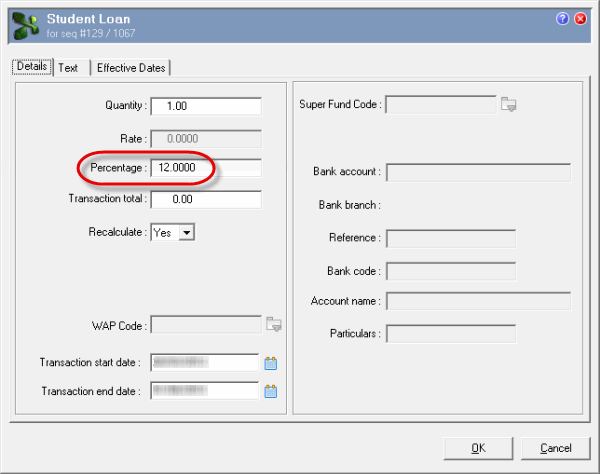Focus the Transaction total field

point(206,199)
